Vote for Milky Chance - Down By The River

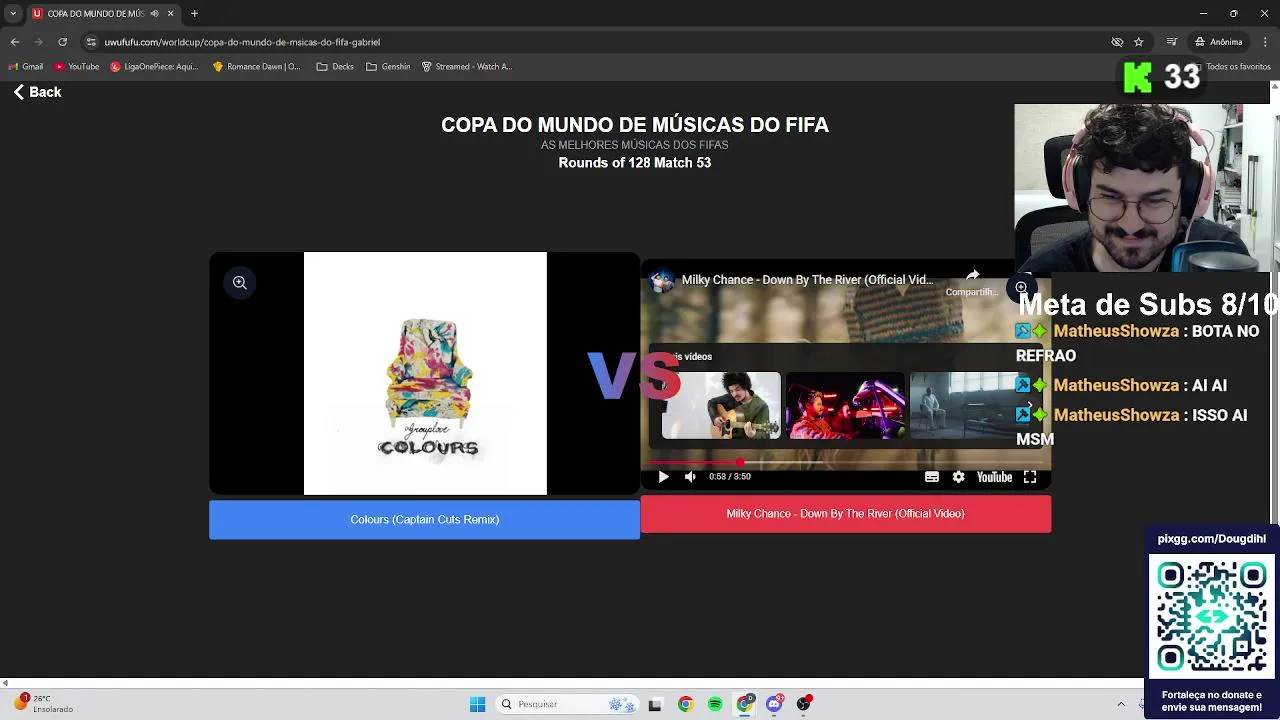(845, 514)
